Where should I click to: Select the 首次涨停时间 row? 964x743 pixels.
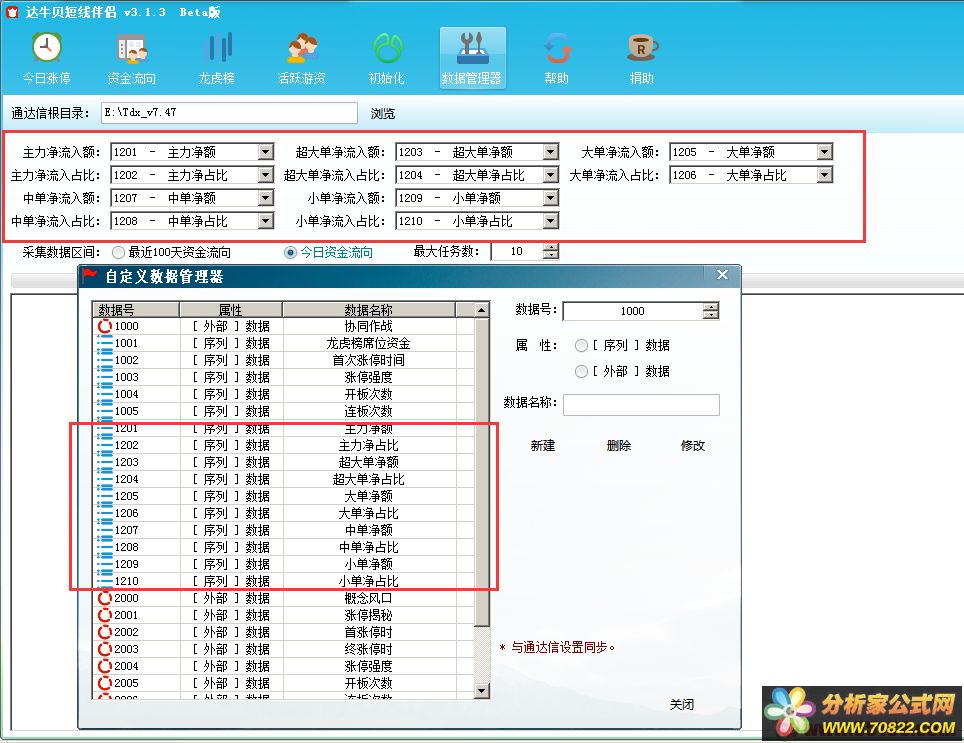tap(283, 360)
